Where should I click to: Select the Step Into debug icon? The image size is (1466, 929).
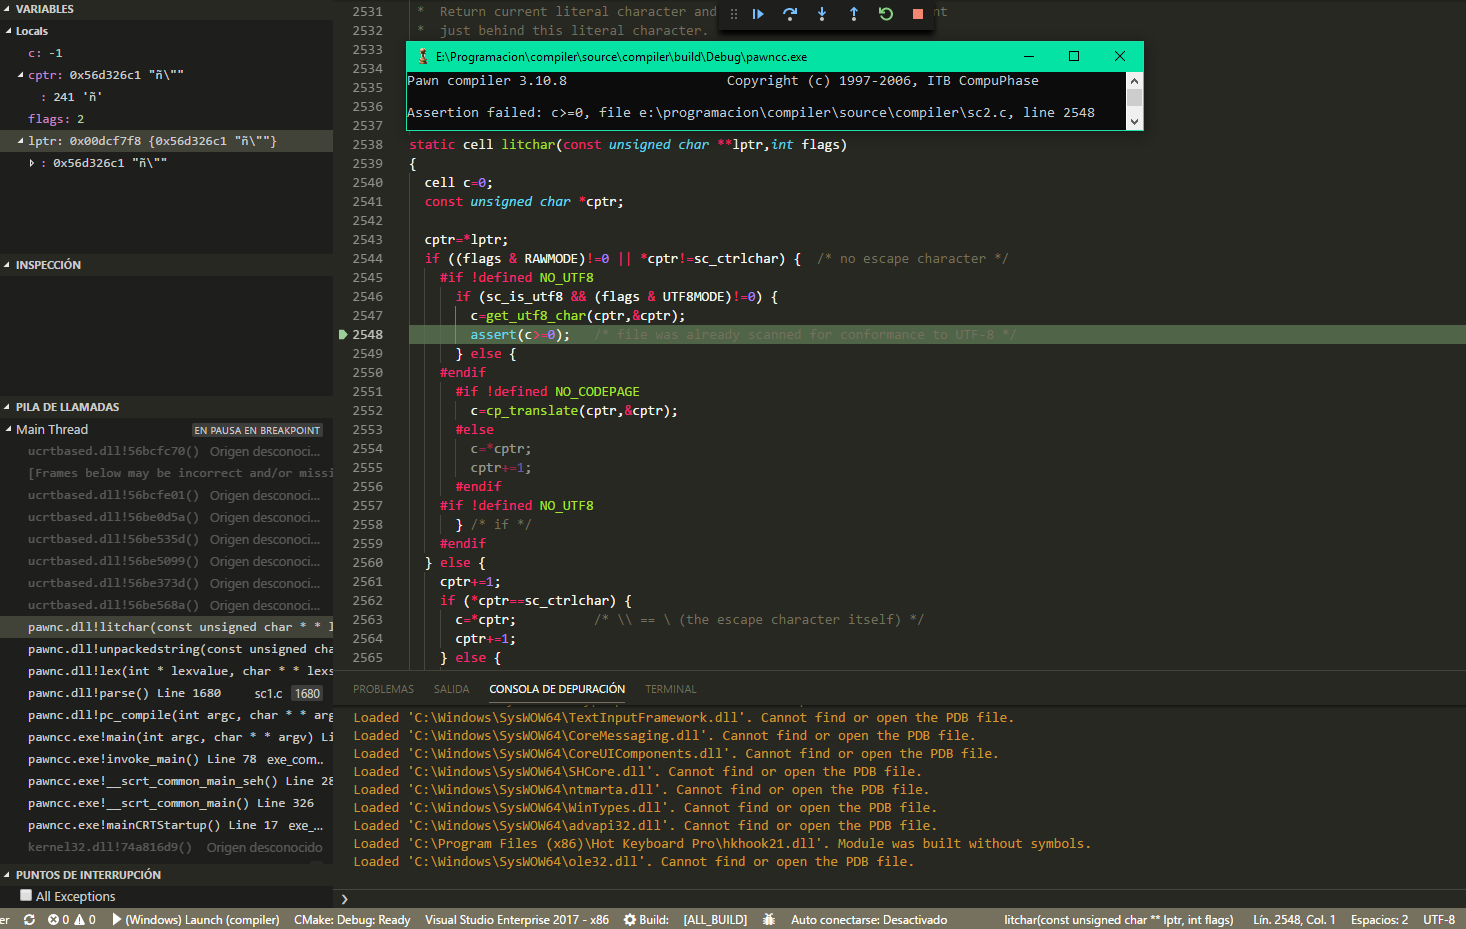pos(822,14)
